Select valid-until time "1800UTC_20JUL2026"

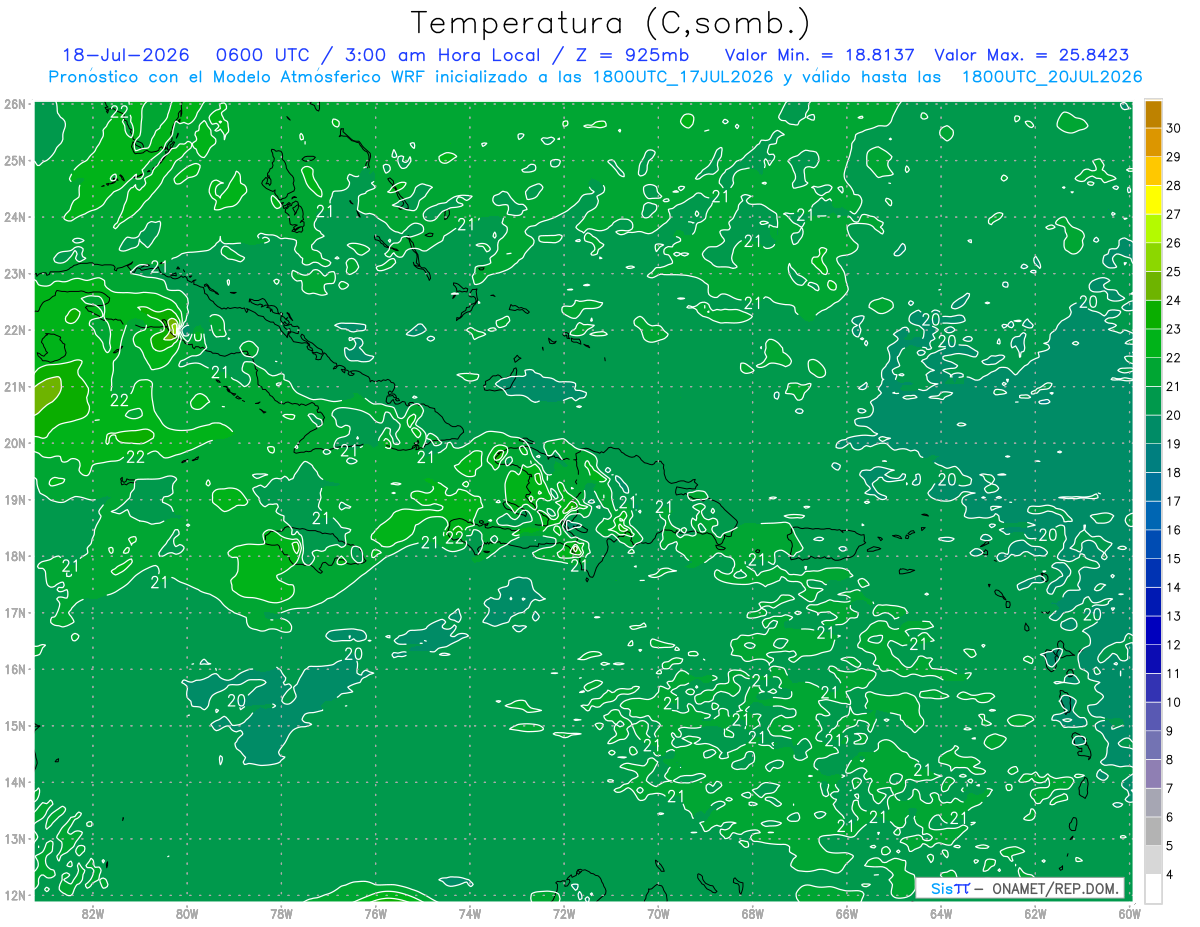point(1052,77)
